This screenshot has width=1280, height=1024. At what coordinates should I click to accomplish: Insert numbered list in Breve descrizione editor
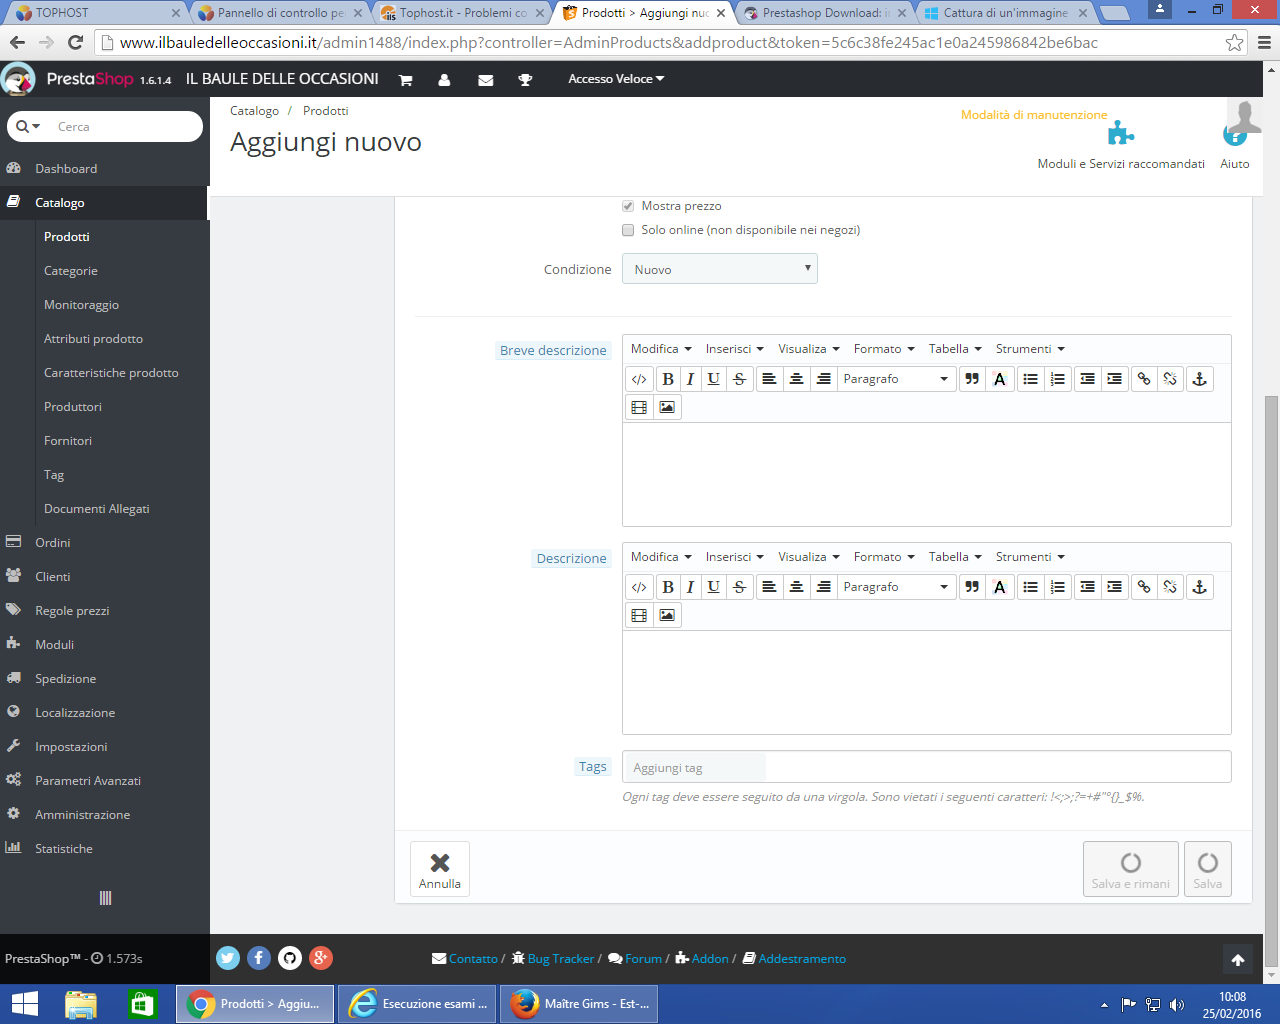[x=1058, y=379]
